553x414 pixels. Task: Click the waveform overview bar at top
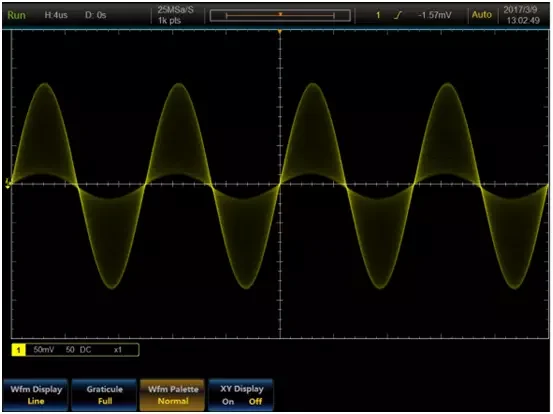click(x=280, y=16)
